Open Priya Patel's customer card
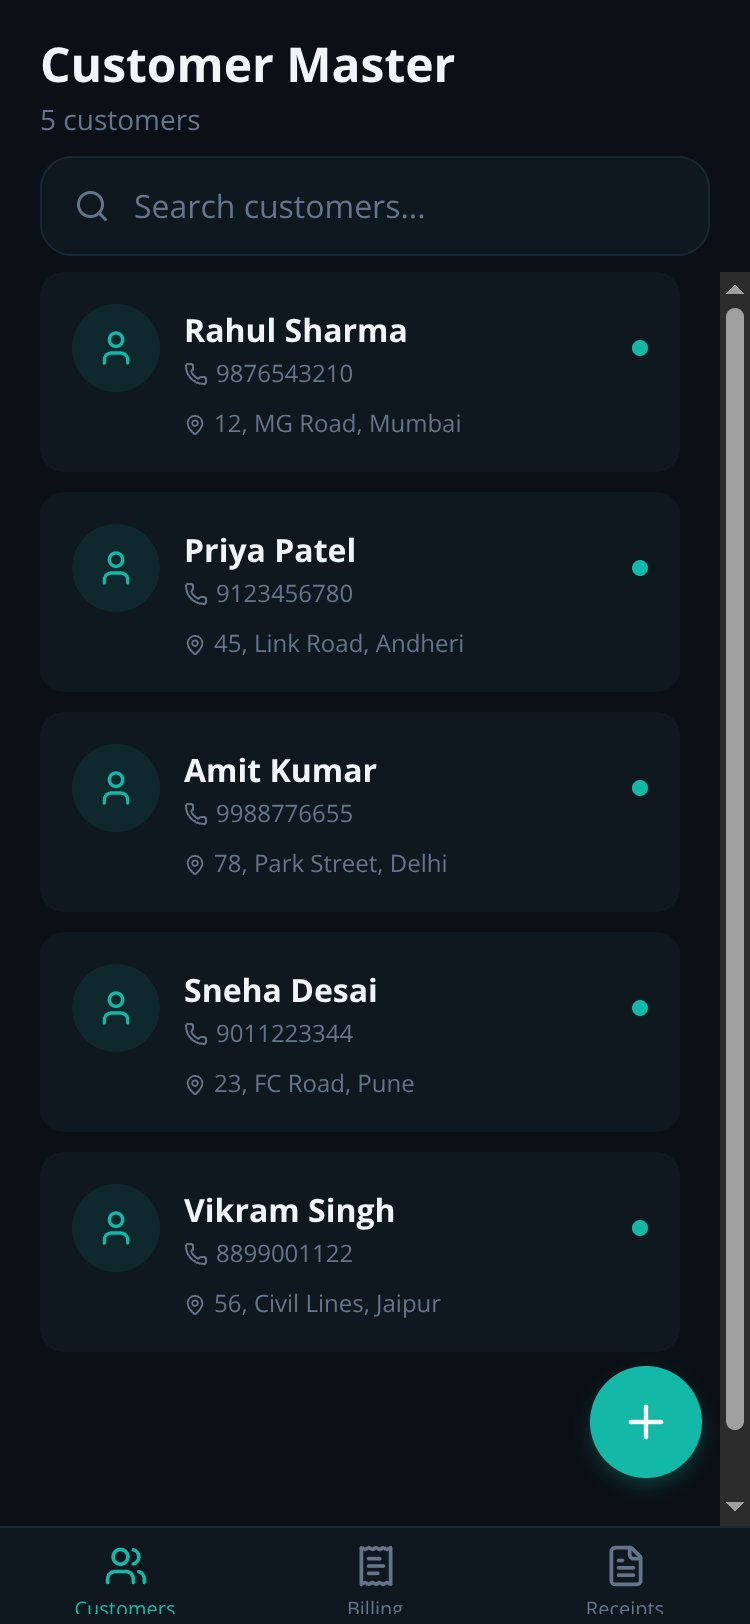 pyautogui.click(x=360, y=592)
